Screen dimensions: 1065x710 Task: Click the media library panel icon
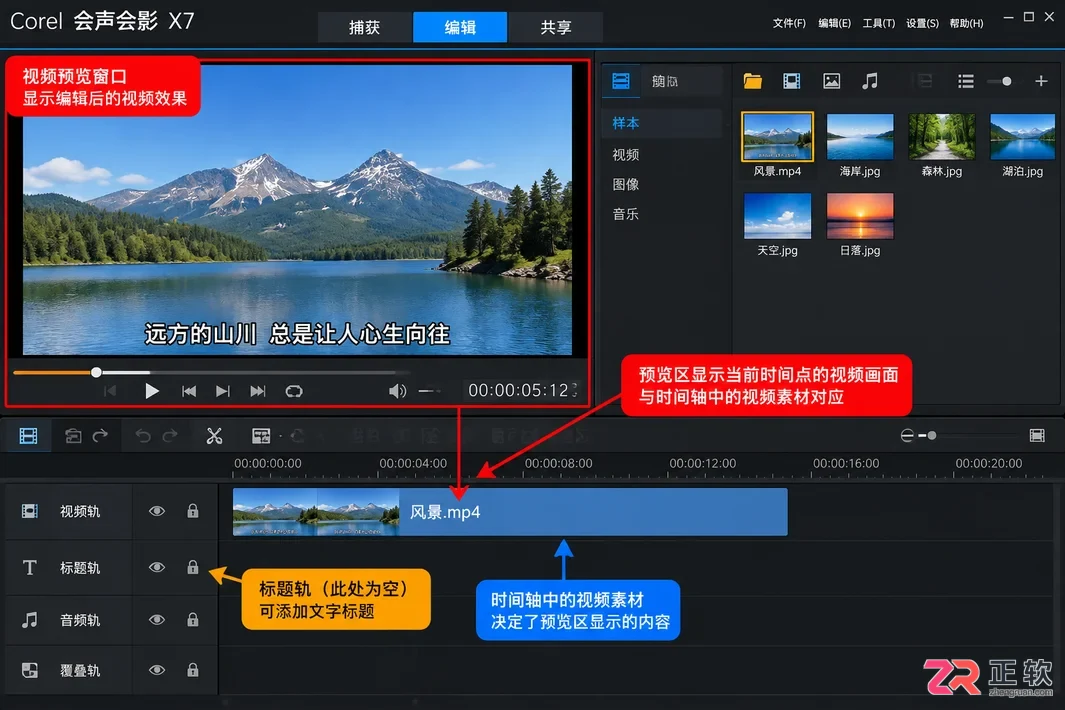[621, 82]
